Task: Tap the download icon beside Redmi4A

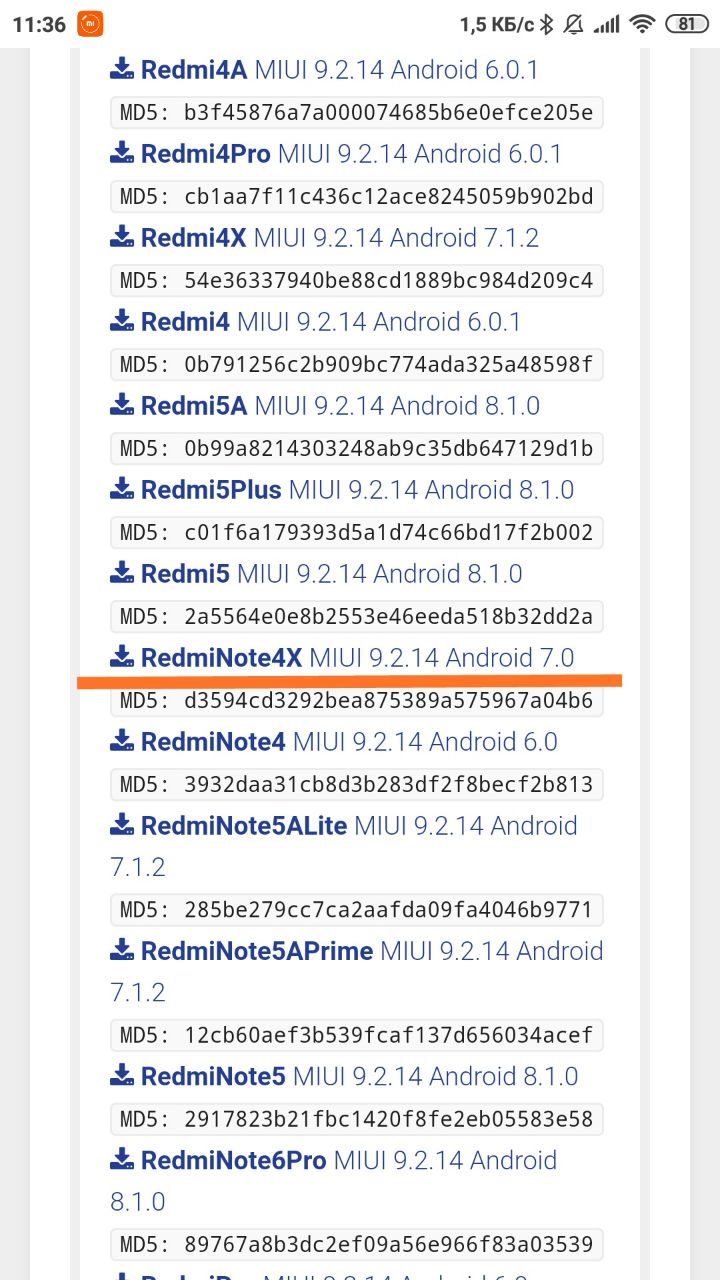Action: 122,69
